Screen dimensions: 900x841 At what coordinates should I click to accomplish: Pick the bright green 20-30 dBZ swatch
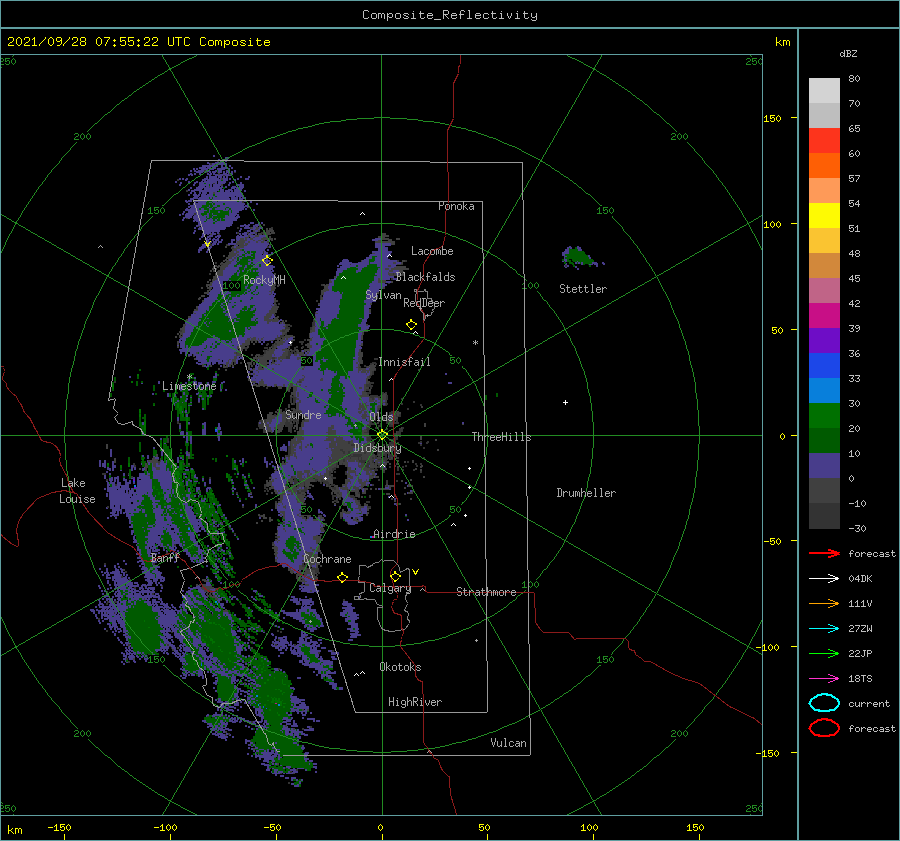824,415
